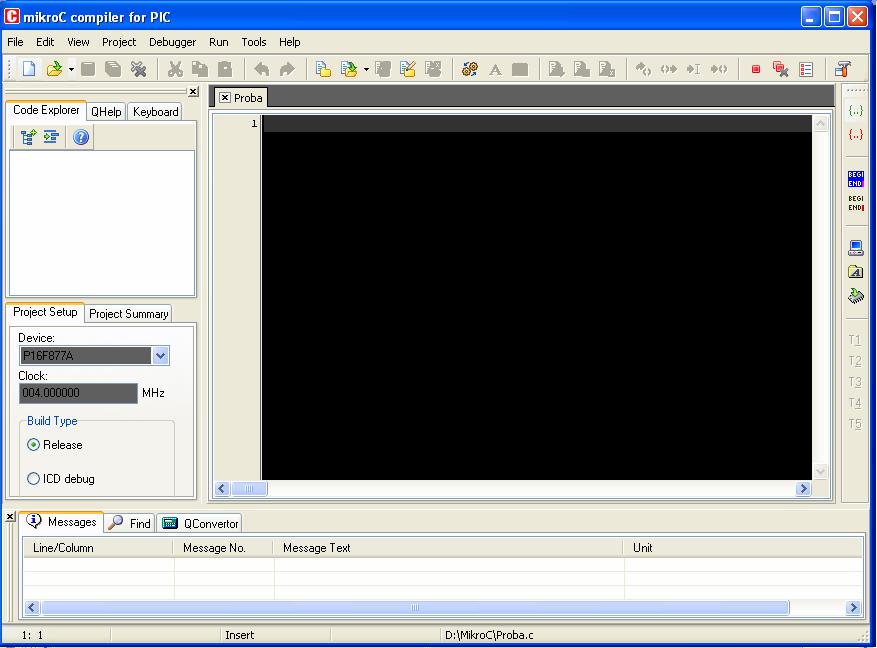Select the Code Explorer tab
The image size is (877, 648).
(x=46, y=110)
